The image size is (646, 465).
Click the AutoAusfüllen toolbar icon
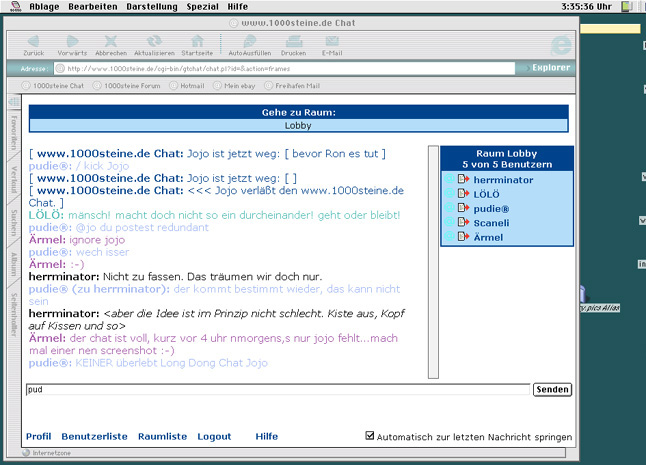pyautogui.click(x=250, y=41)
